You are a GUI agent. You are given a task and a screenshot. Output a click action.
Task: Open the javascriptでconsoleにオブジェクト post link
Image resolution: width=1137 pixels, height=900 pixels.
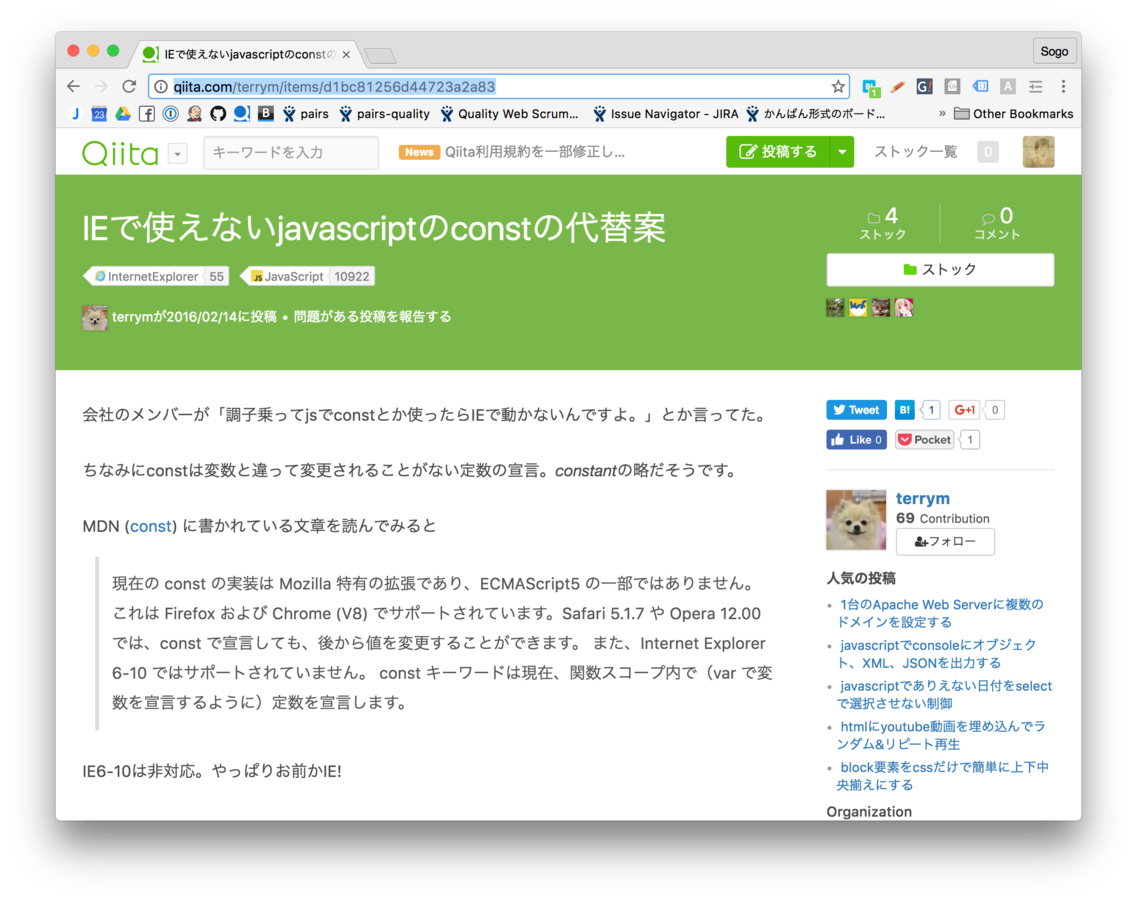tap(938, 653)
